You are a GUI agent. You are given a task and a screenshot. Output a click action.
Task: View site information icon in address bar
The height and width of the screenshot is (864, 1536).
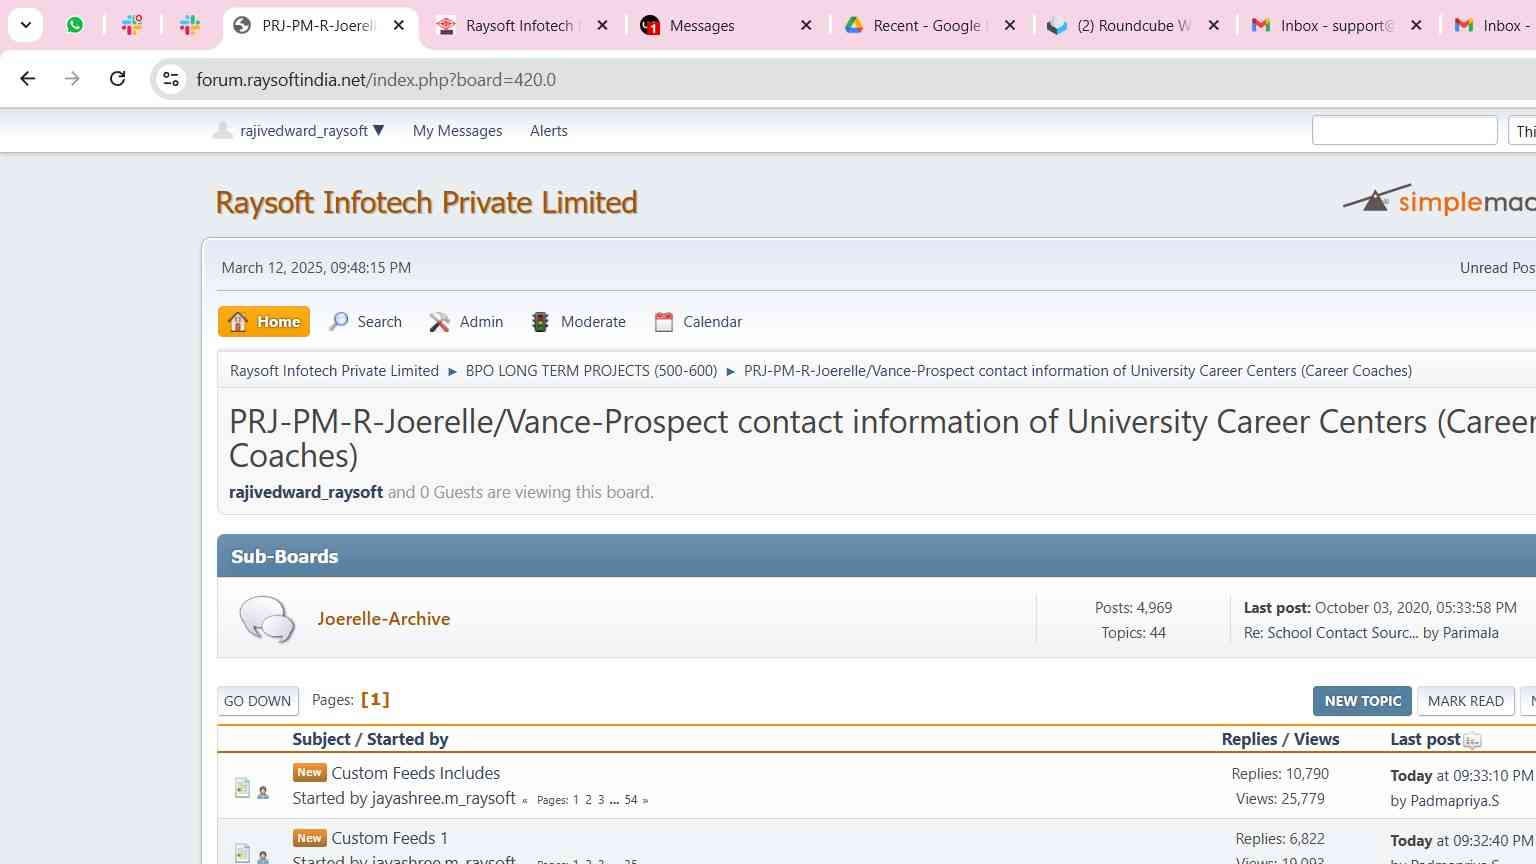[x=171, y=79]
